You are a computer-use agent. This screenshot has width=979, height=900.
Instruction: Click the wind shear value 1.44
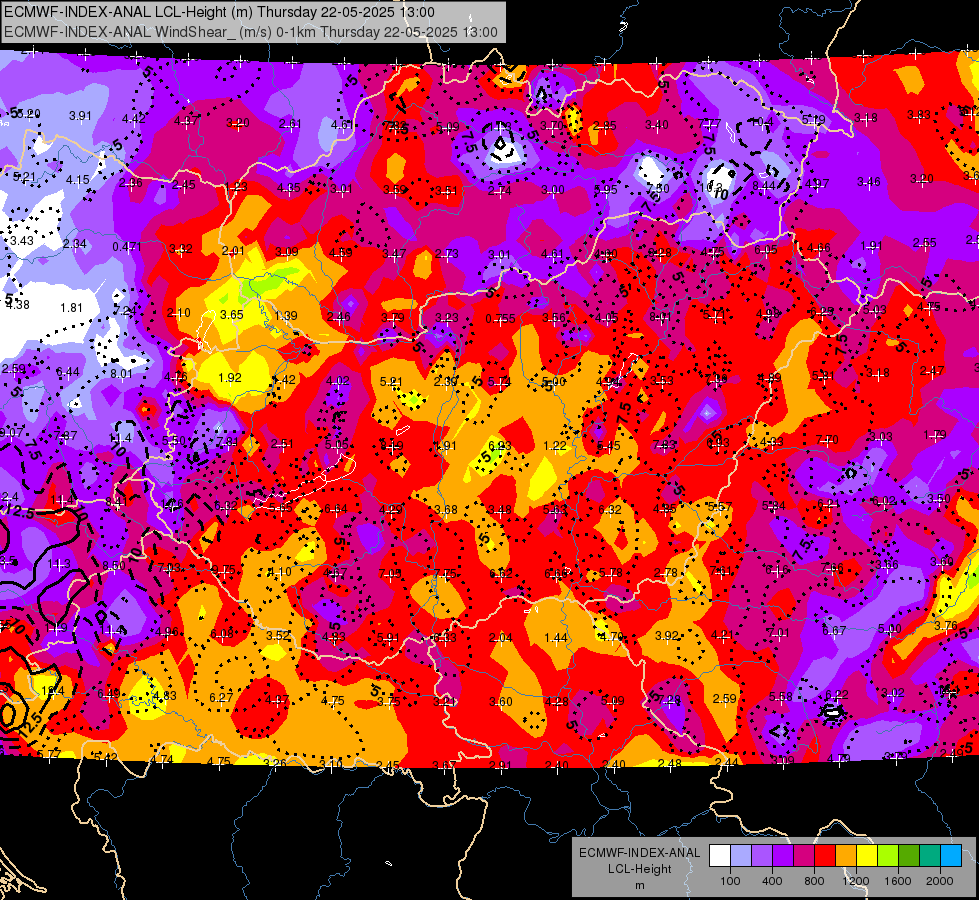[556, 638]
